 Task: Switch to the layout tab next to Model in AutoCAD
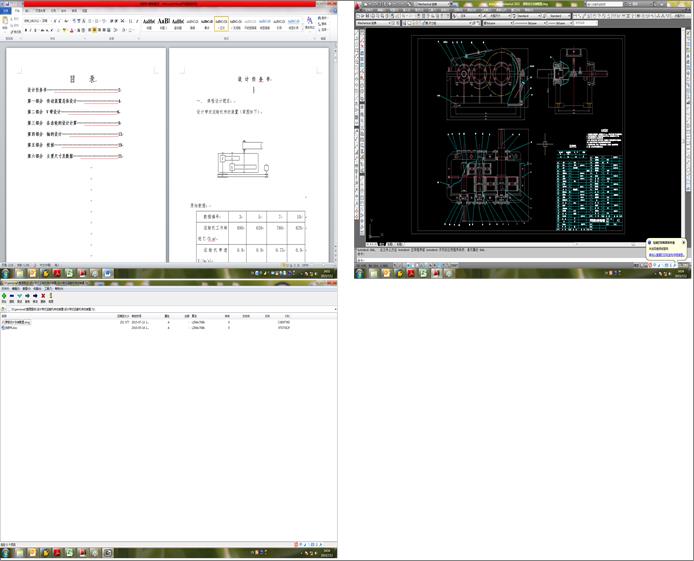click(391, 244)
